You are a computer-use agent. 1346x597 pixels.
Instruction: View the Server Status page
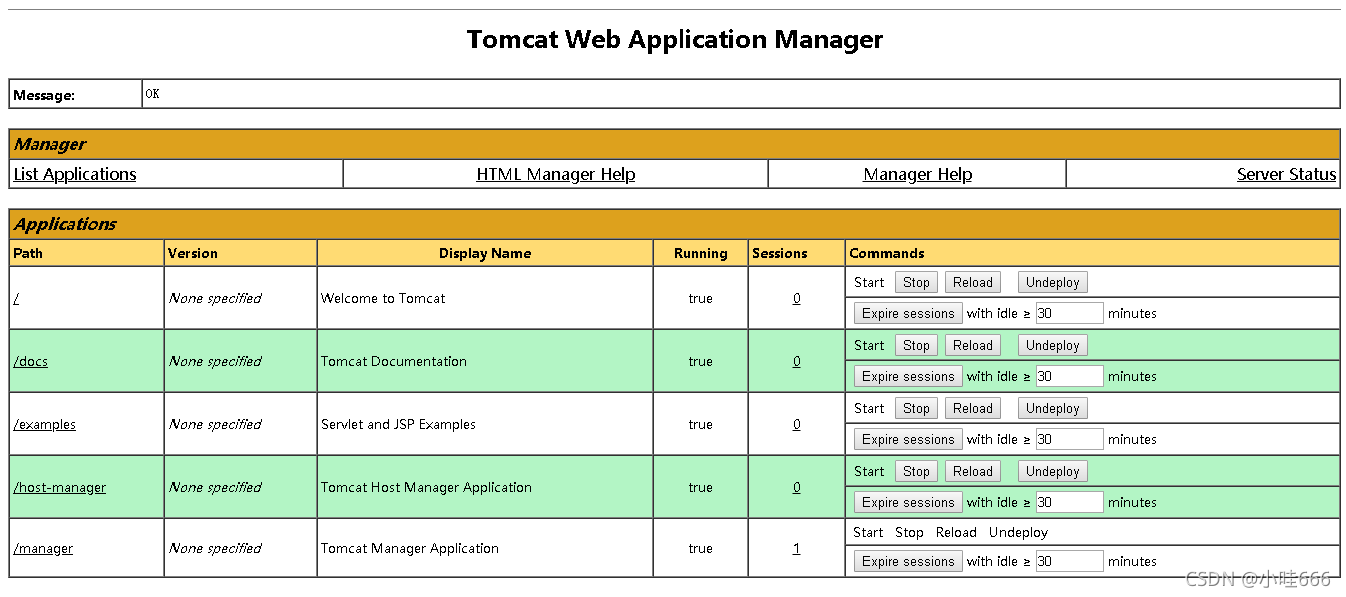pyautogui.click(x=1286, y=174)
